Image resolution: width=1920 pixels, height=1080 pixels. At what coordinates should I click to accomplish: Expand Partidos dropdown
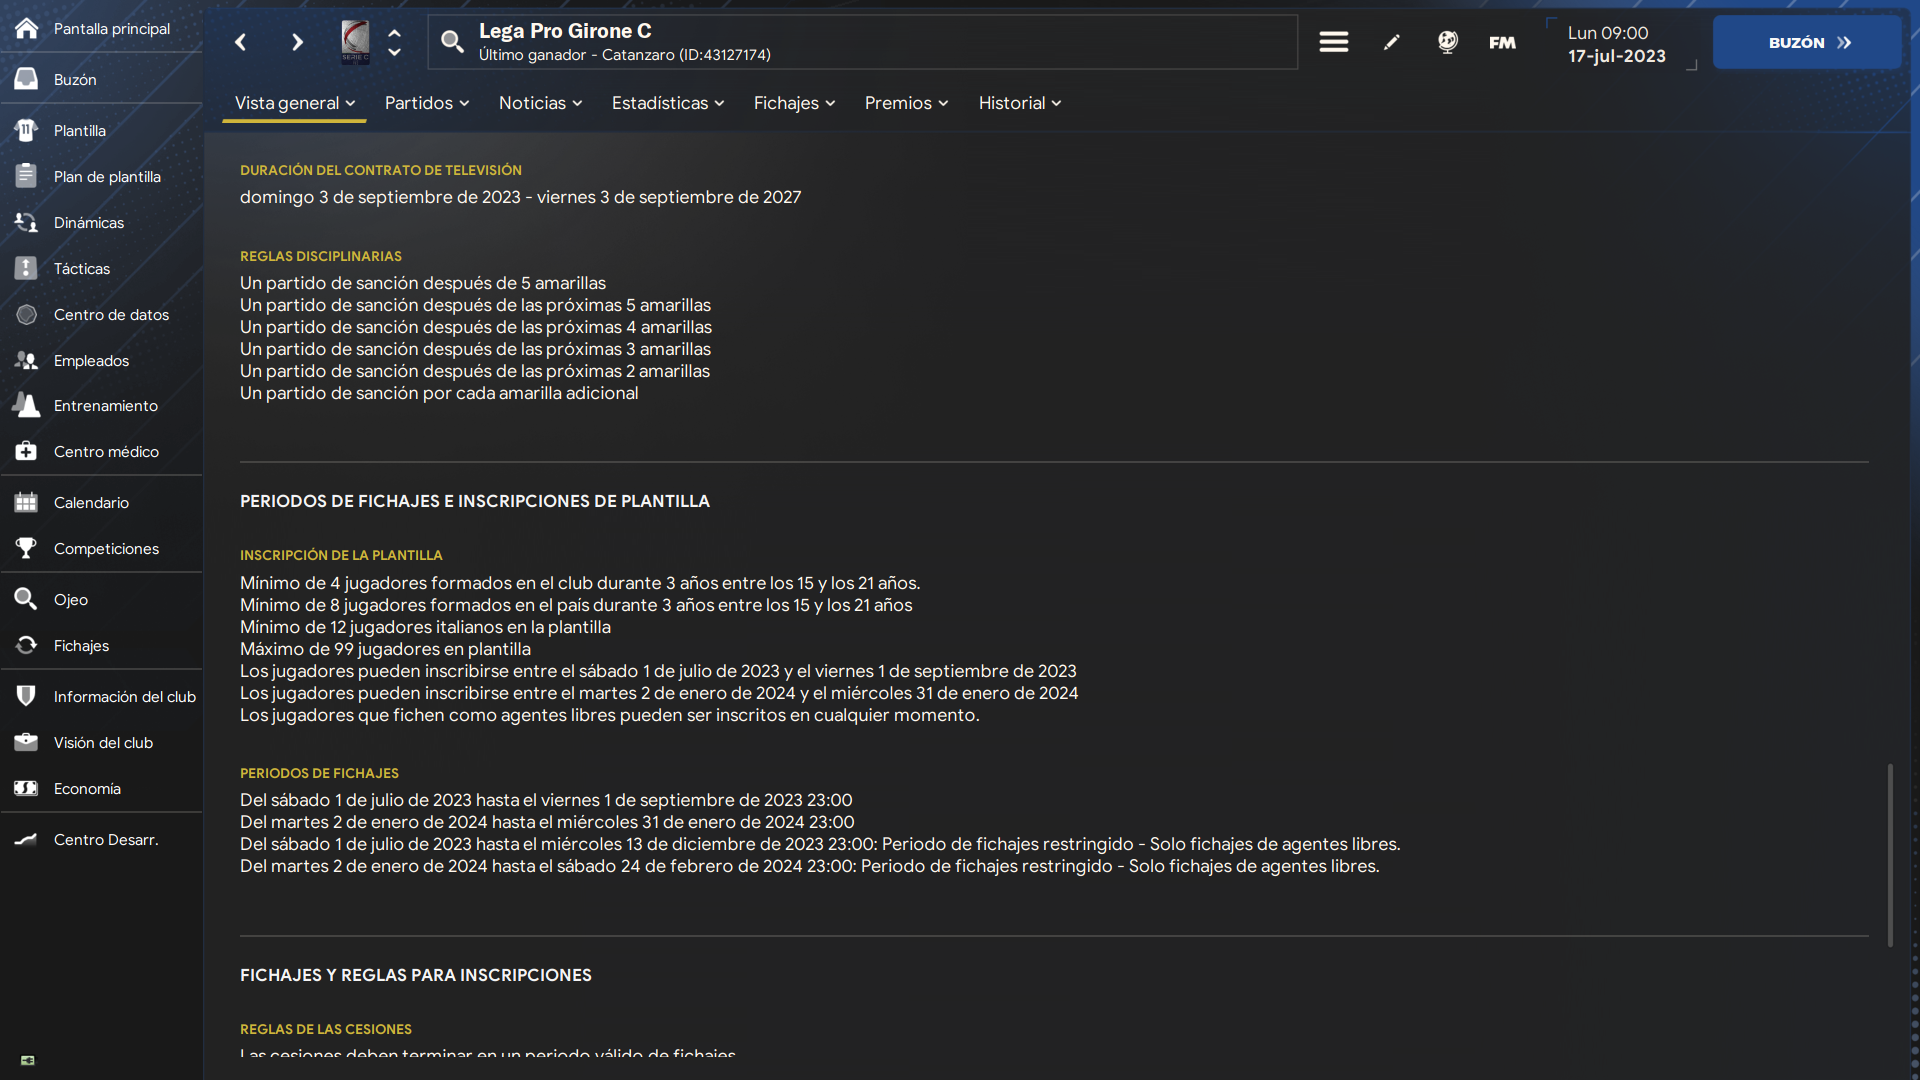point(427,103)
